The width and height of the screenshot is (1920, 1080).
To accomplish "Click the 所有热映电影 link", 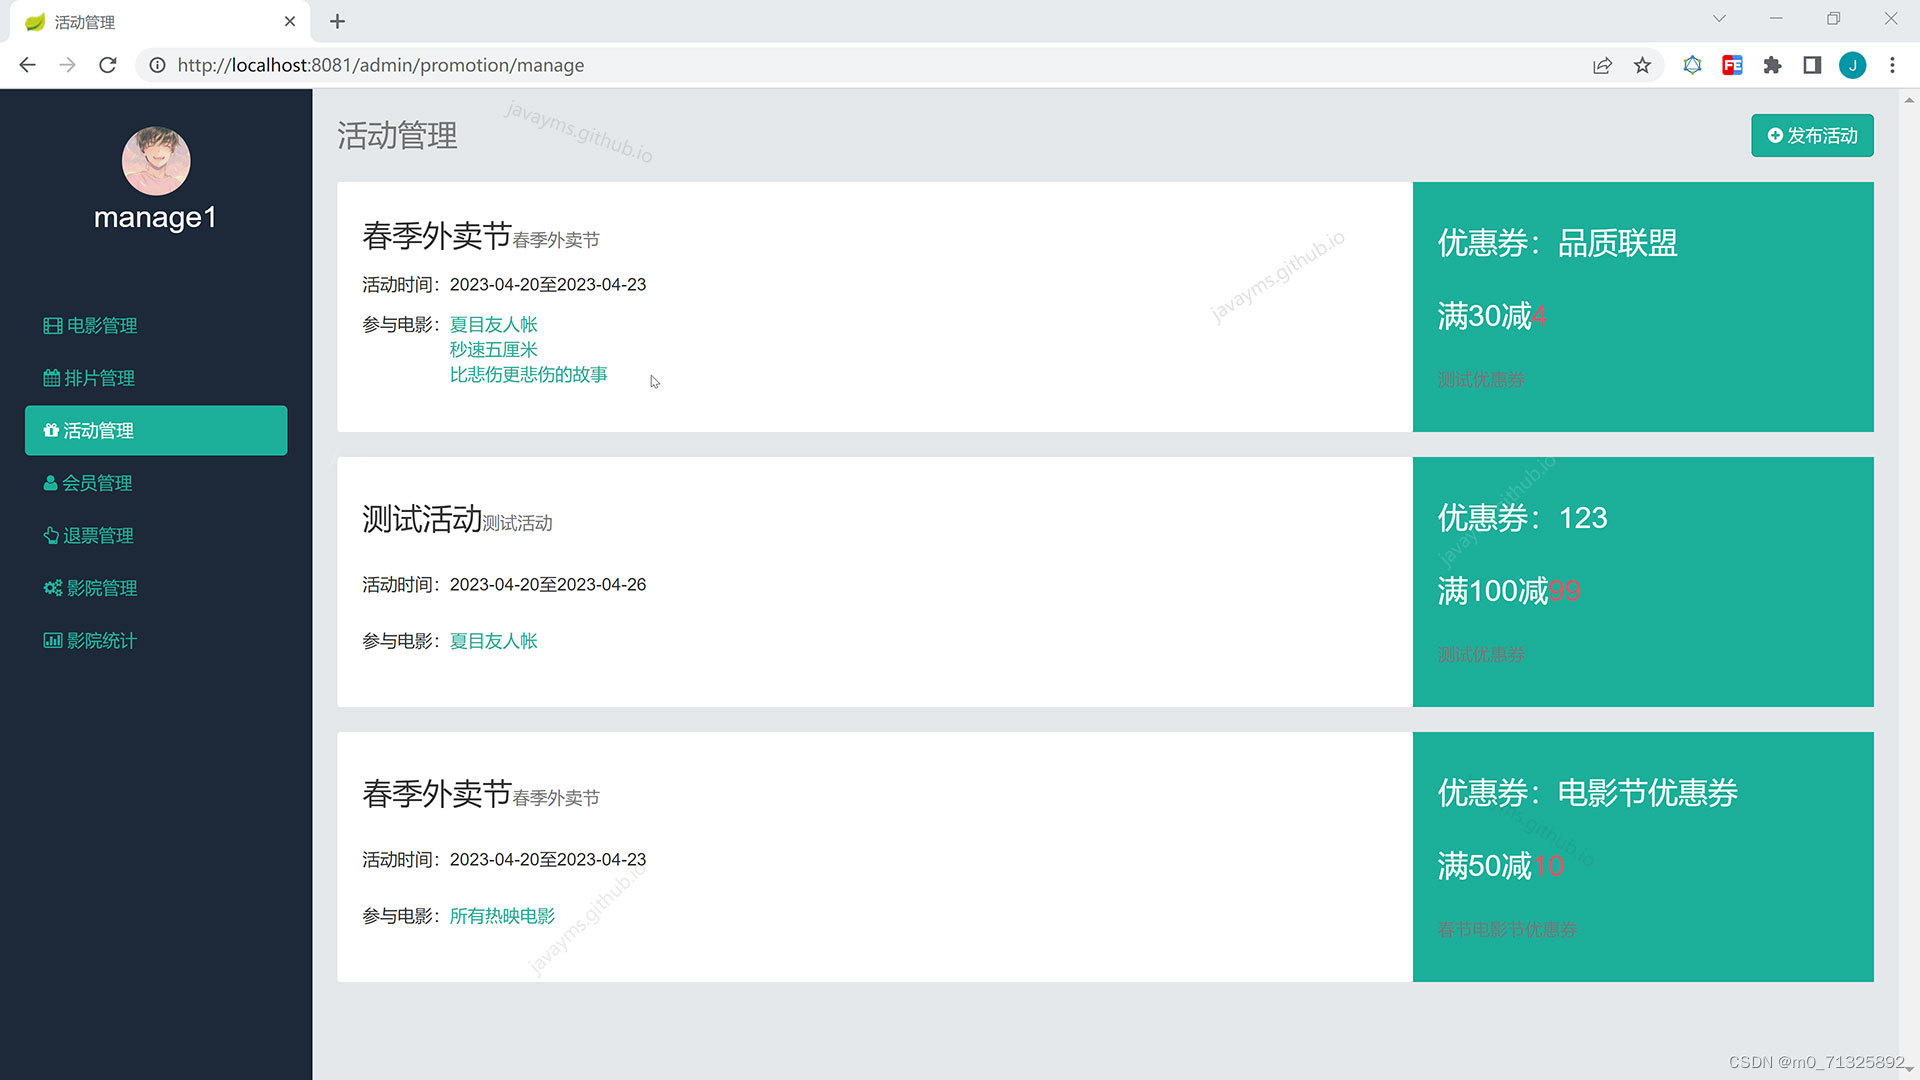I will pos(502,915).
